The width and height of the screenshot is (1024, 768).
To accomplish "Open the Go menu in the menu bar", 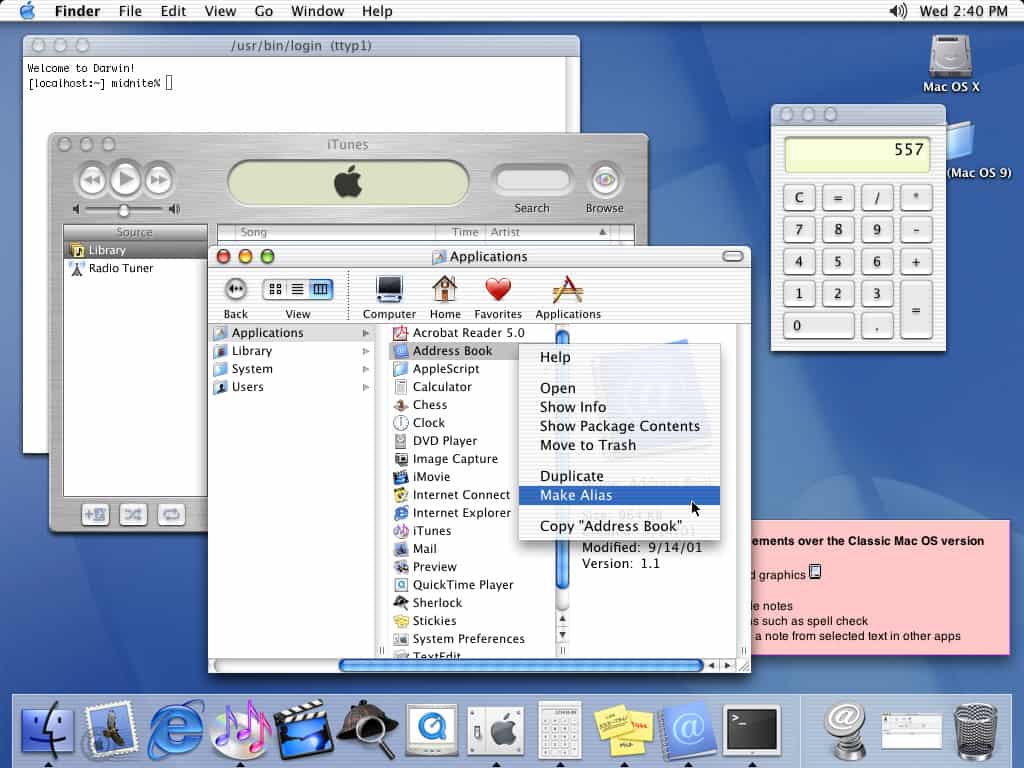I will pos(263,11).
